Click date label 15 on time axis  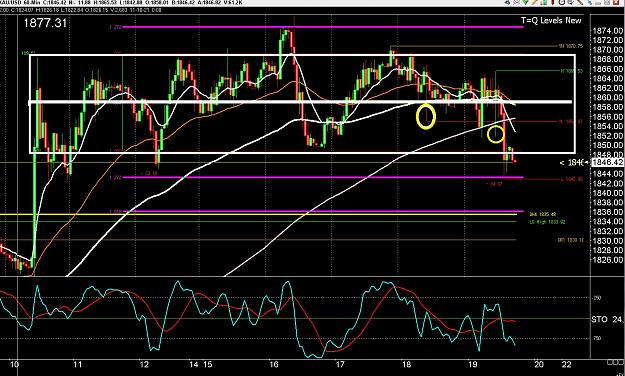click(x=207, y=365)
